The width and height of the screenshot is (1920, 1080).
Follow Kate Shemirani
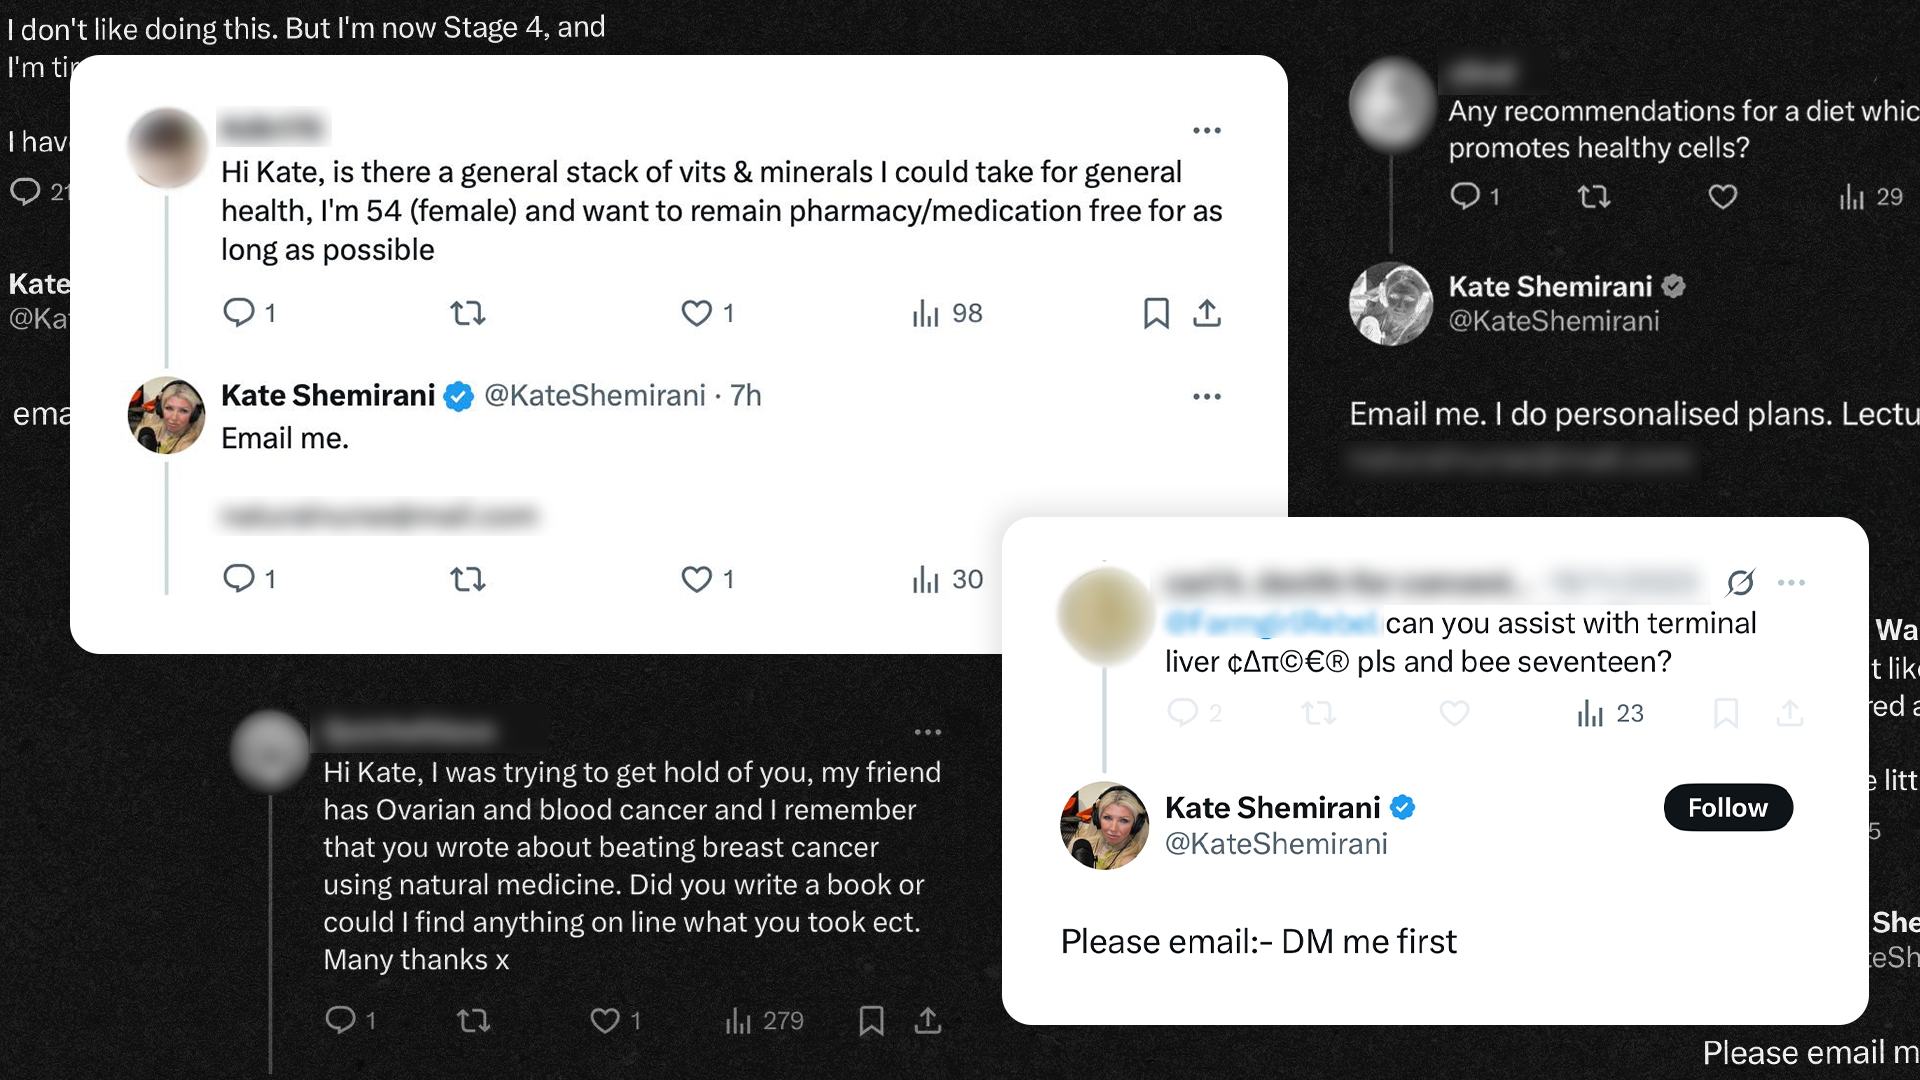coord(1727,807)
